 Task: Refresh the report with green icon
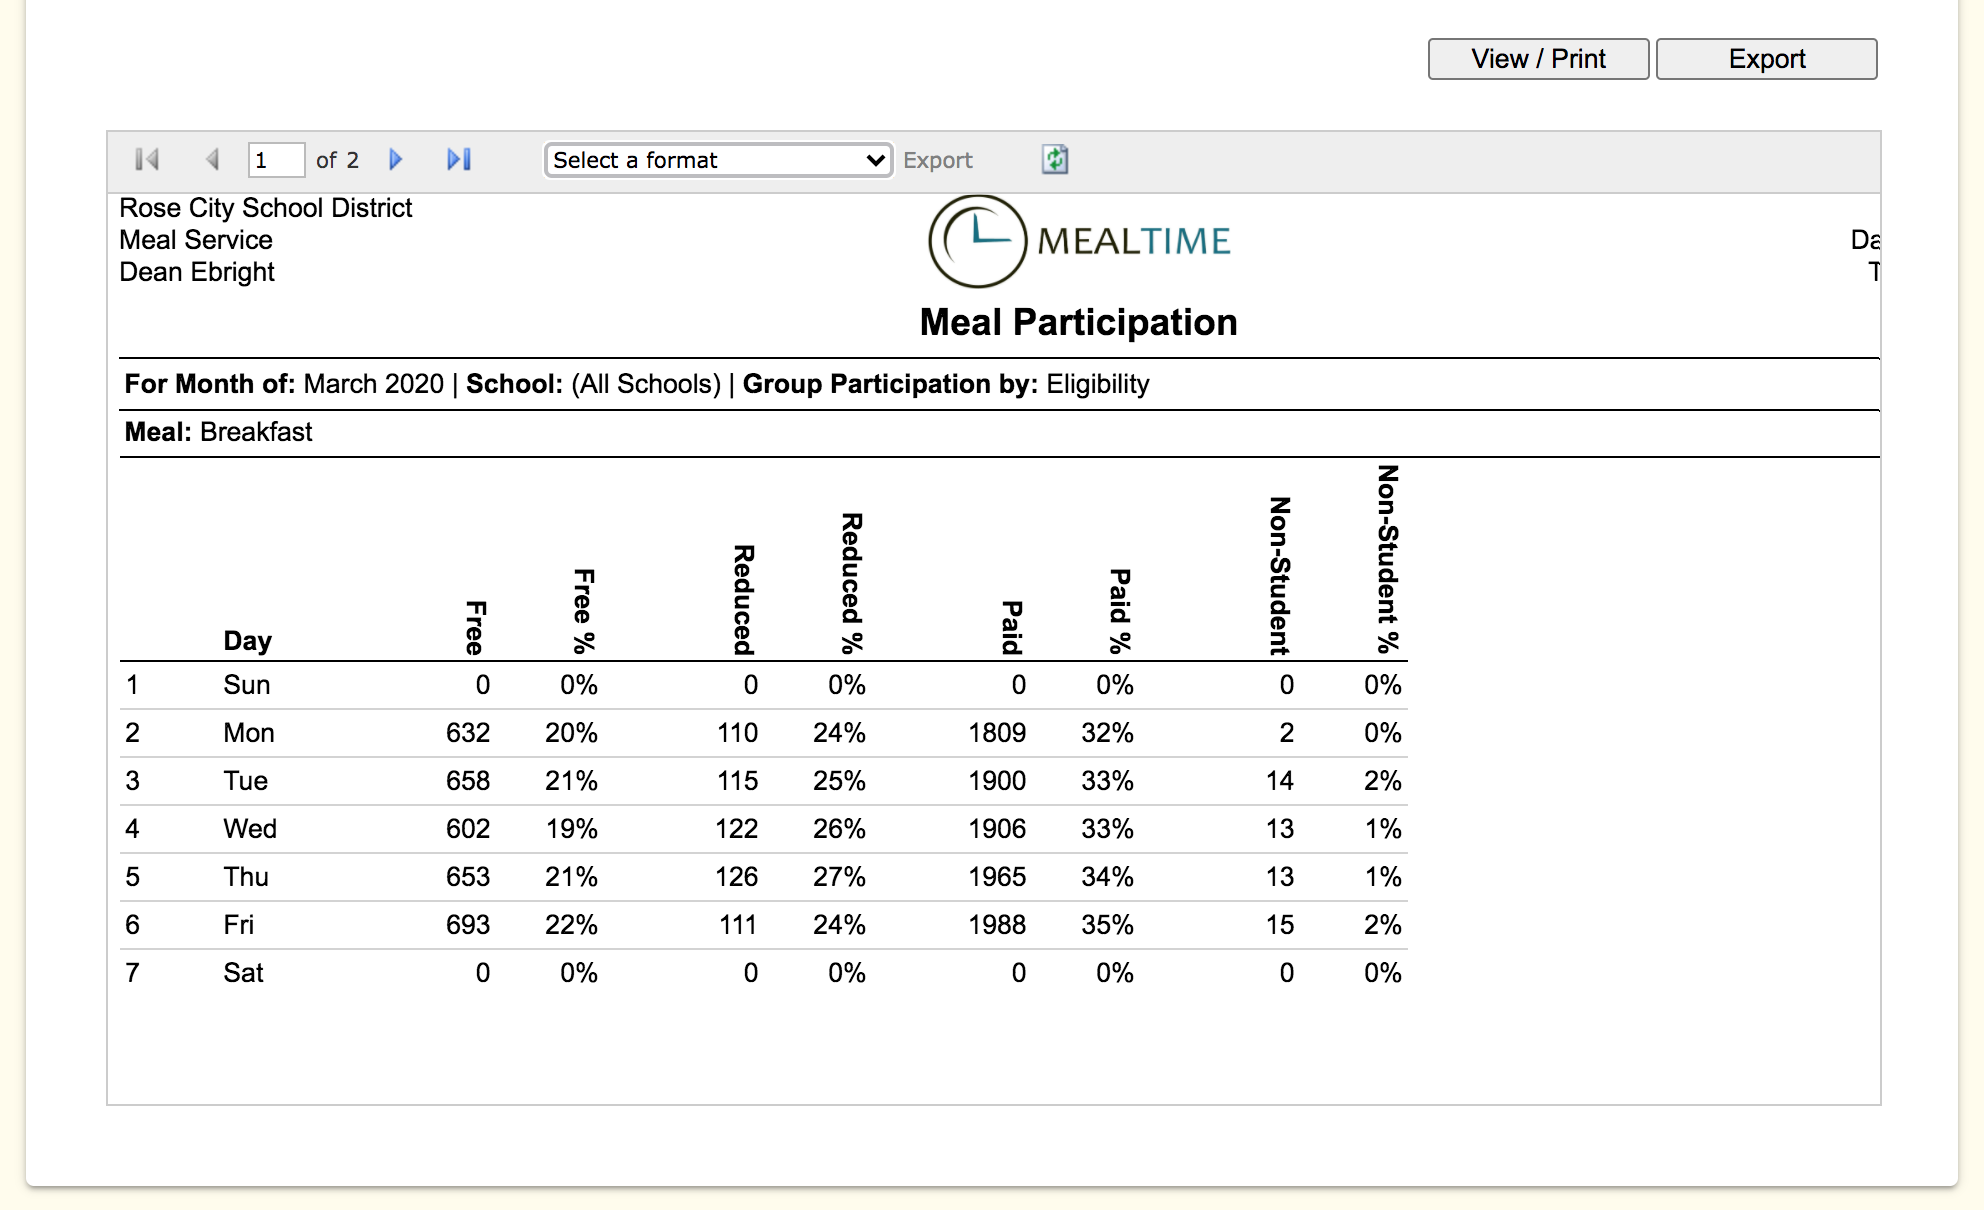click(x=1055, y=160)
